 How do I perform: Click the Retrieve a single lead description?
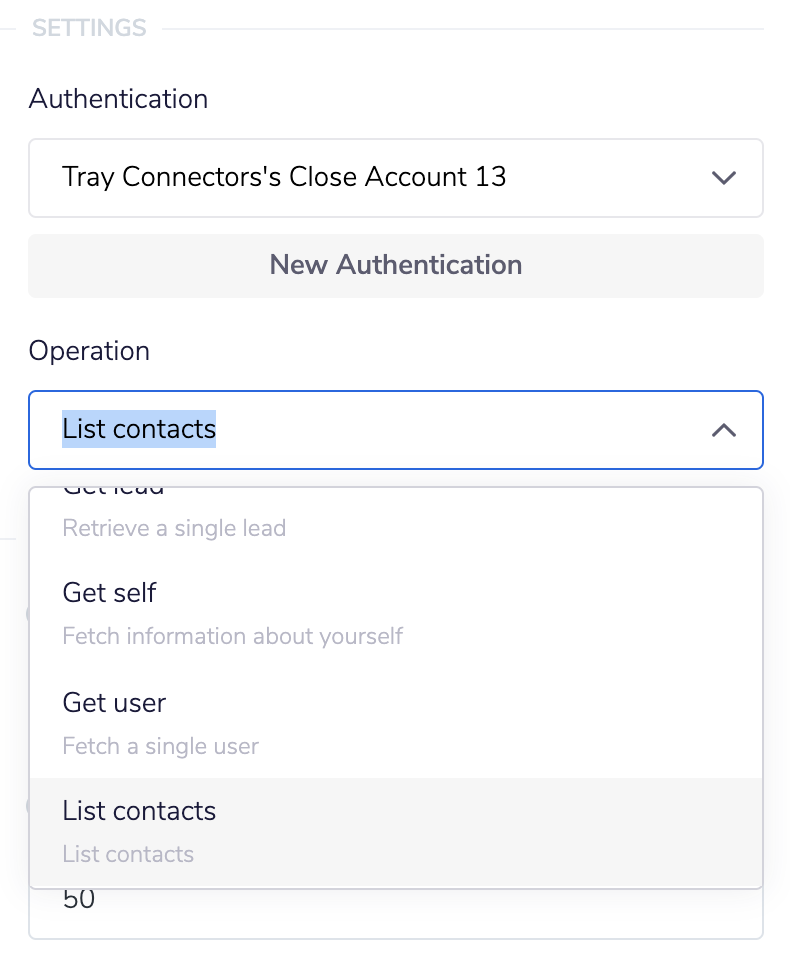click(174, 528)
